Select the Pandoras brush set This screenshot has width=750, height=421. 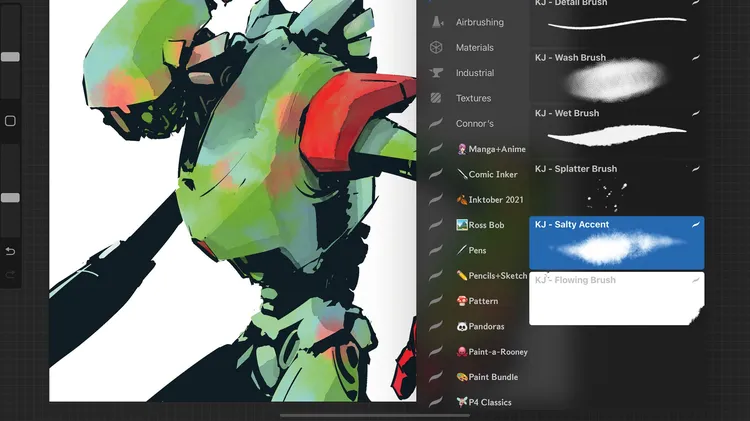click(x=481, y=326)
